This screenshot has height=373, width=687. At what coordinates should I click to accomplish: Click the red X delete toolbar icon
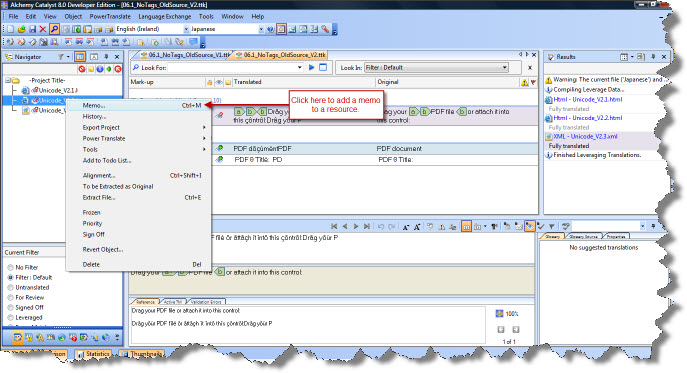pyautogui.click(x=43, y=29)
